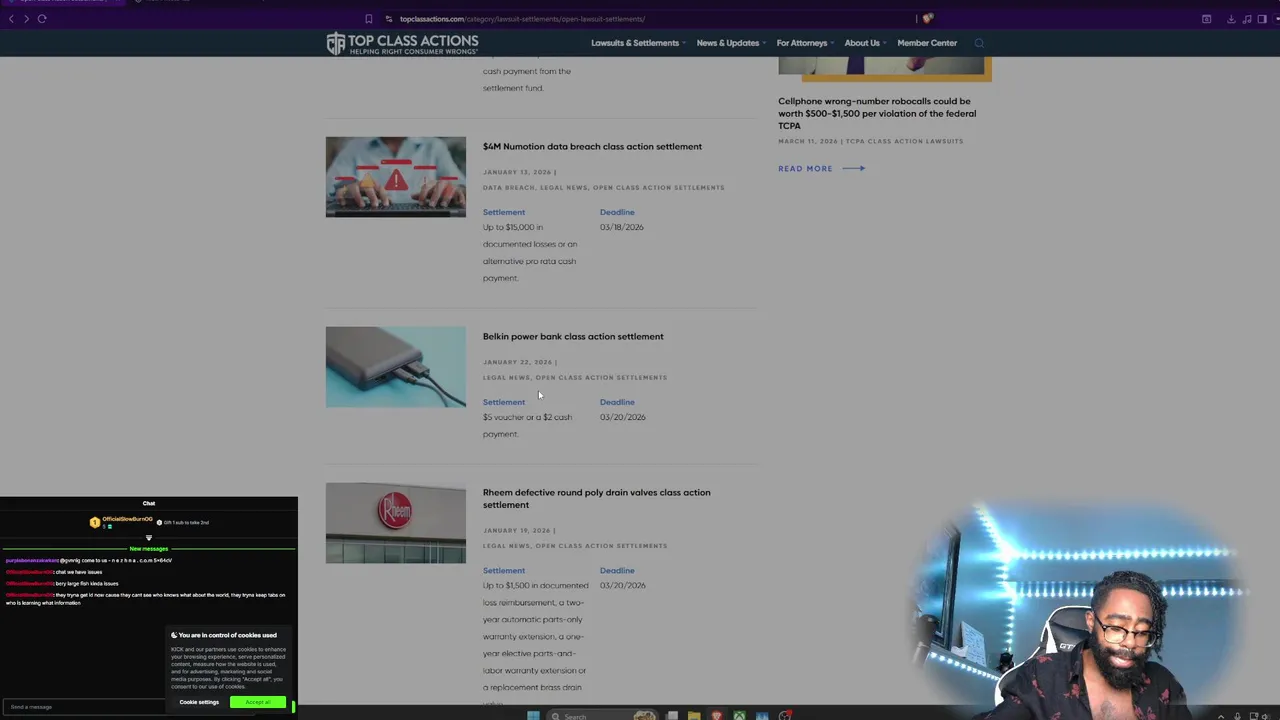Click the Numotion deadline 03/18/2026
Viewport: 1280px width, 720px height.
(x=621, y=227)
